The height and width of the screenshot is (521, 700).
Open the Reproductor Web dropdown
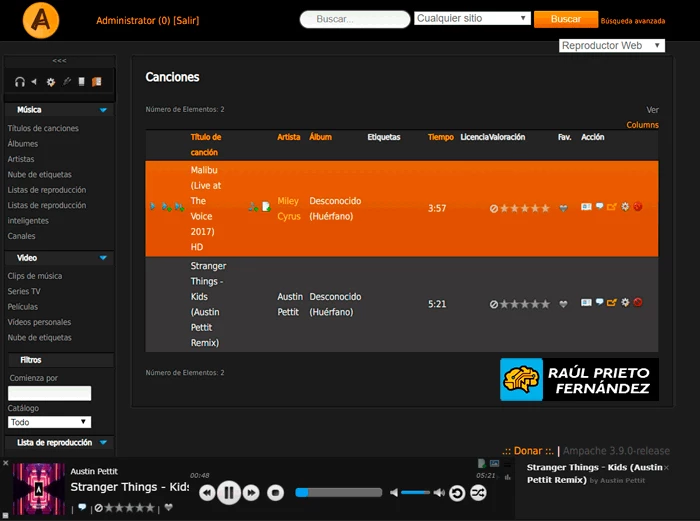point(611,45)
